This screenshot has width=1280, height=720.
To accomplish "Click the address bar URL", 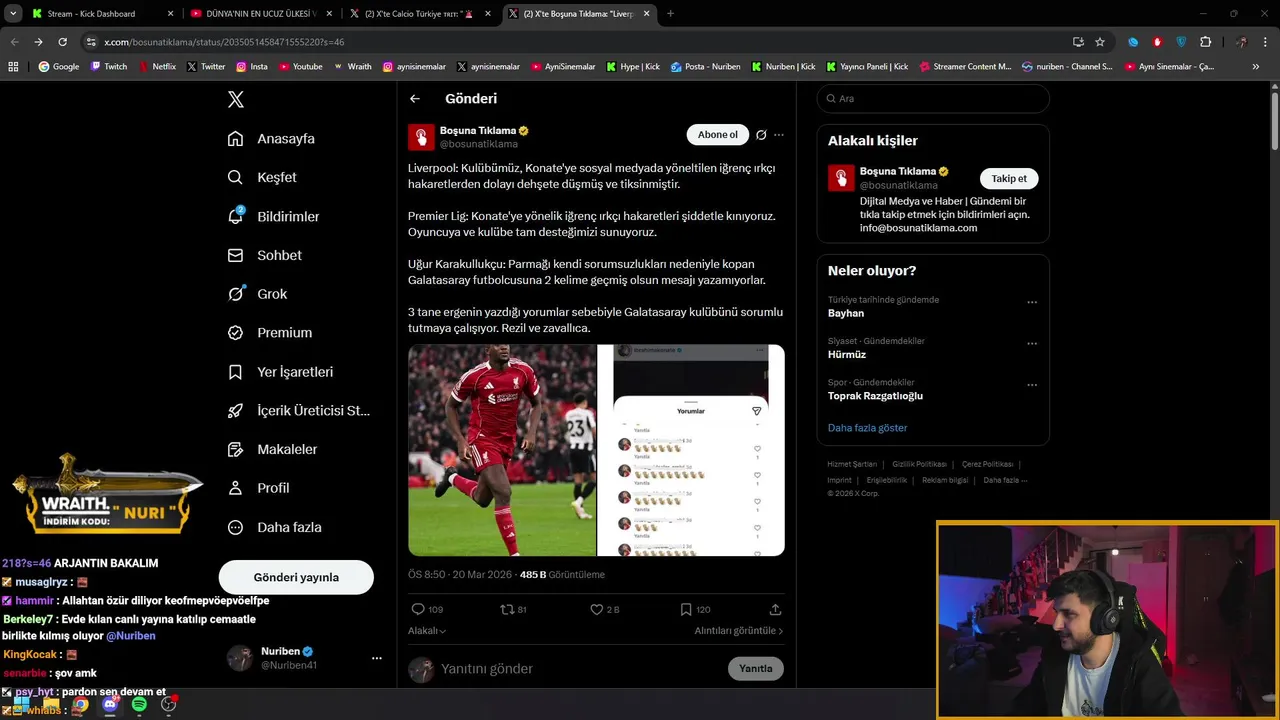I will click(x=224, y=42).
